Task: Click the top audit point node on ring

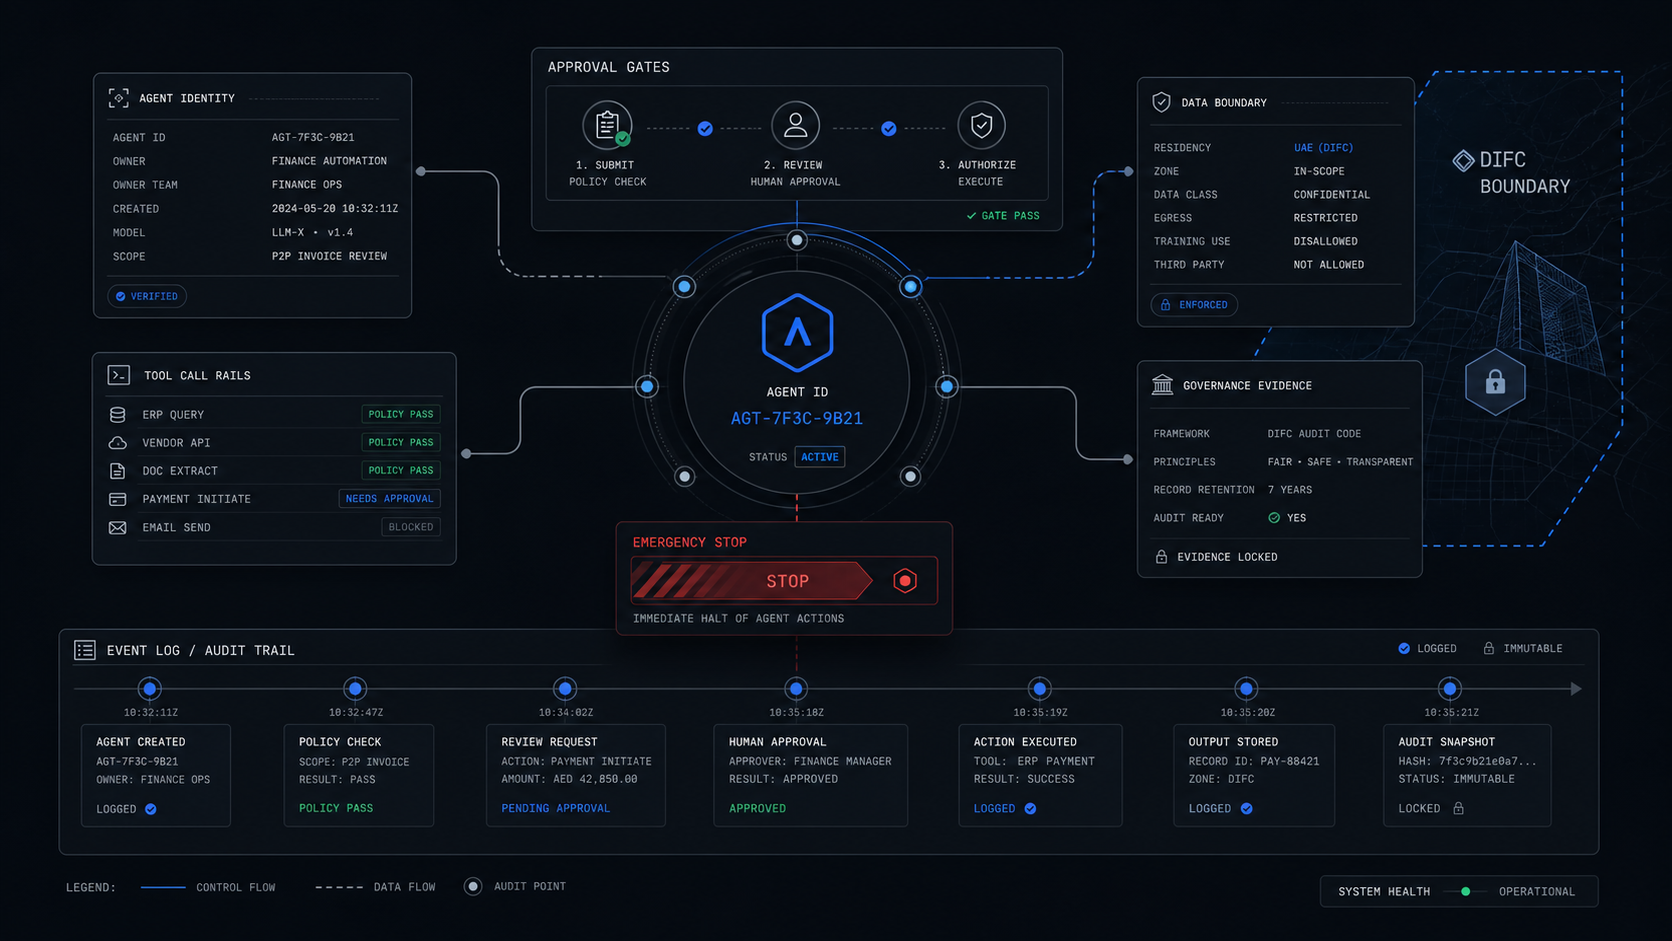Action: tap(797, 240)
